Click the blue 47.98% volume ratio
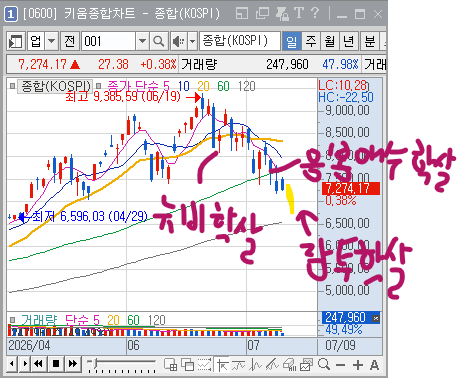Image resolution: width=457 pixels, height=378 pixels. pos(340,64)
